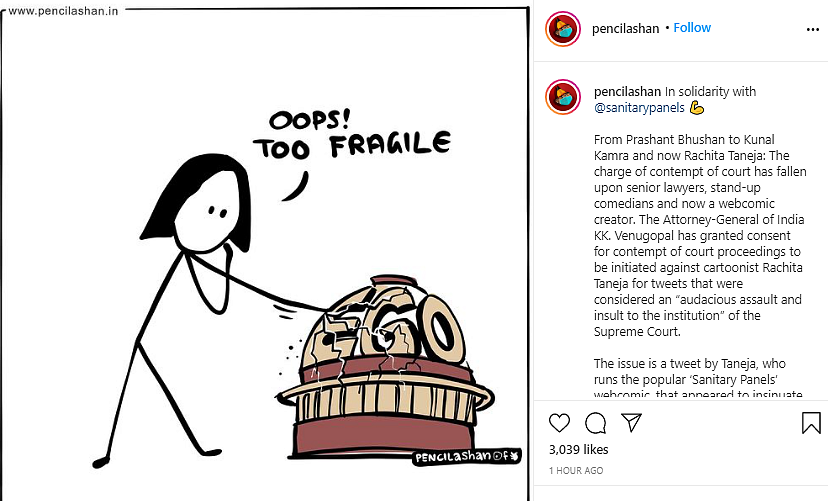Screen dimensions: 828x501
Task: Click the 1 HOUR AGO timestamp
Action: click(x=576, y=470)
